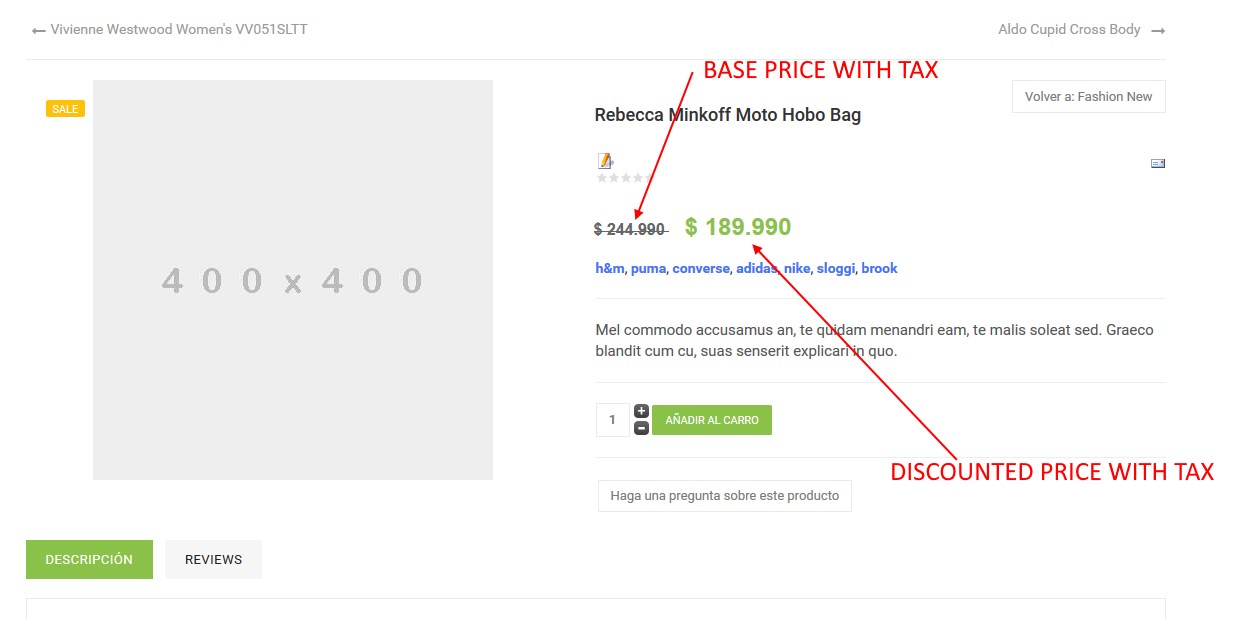This screenshot has height=620, width=1238.
Task: Click the email to a friend icon
Action: coord(1157,162)
